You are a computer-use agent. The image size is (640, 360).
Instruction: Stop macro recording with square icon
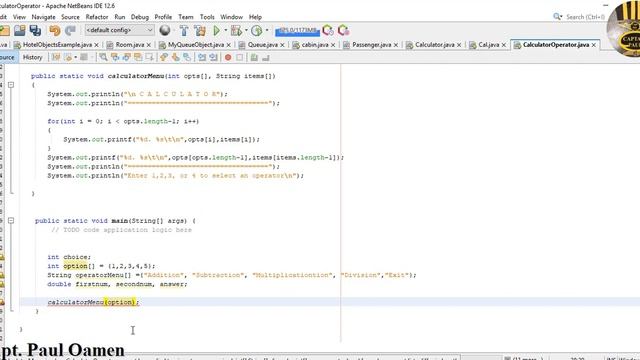coord(240,58)
